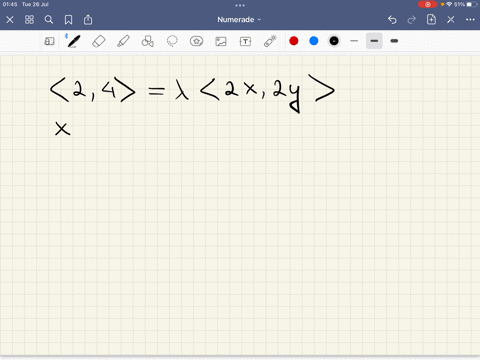Open the thumbnail grid view
This screenshot has width=480, height=360.
point(29,20)
